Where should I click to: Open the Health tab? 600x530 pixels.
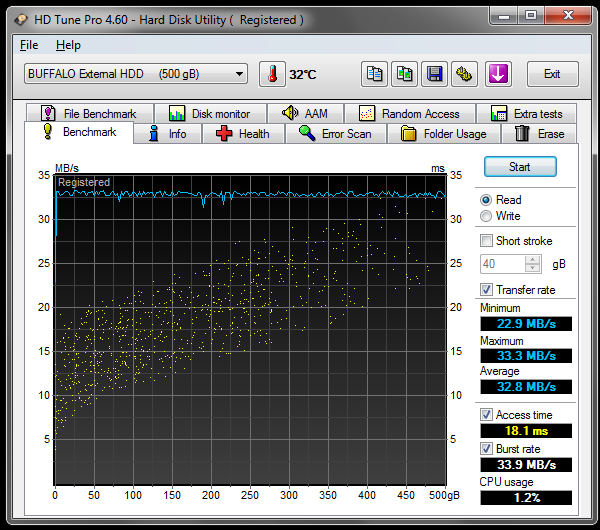243,134
